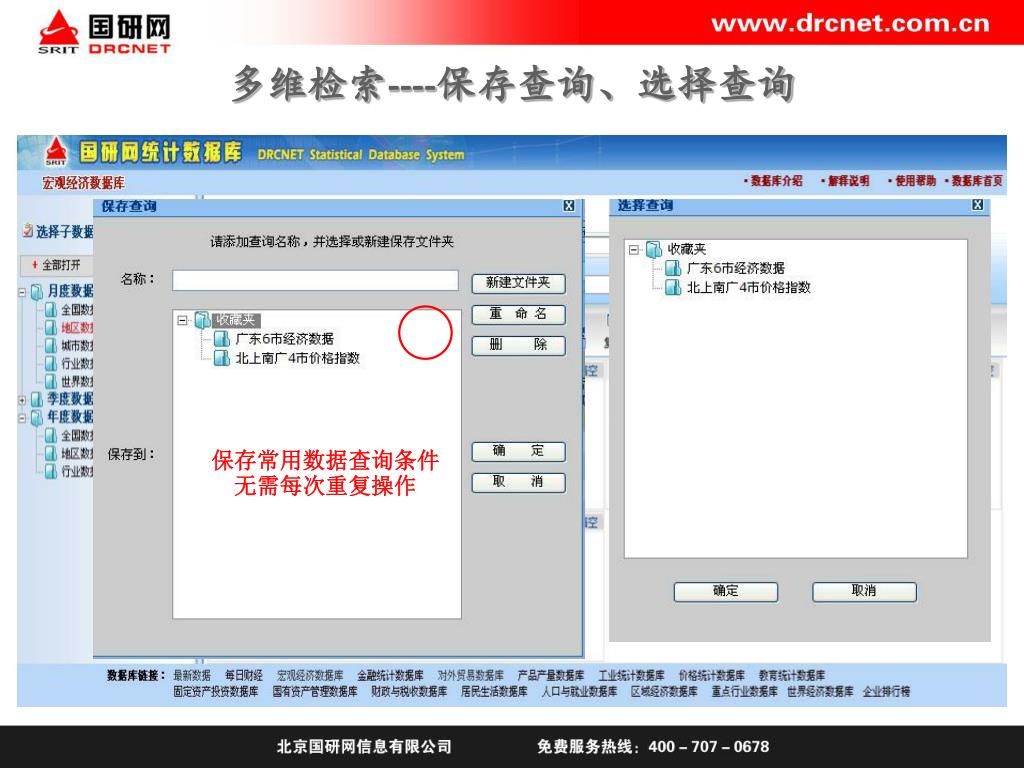Open the 企业排行榜 link
Image resolution: width=1024 pixels, height=768 pixels.
click(x=887, y=692)
